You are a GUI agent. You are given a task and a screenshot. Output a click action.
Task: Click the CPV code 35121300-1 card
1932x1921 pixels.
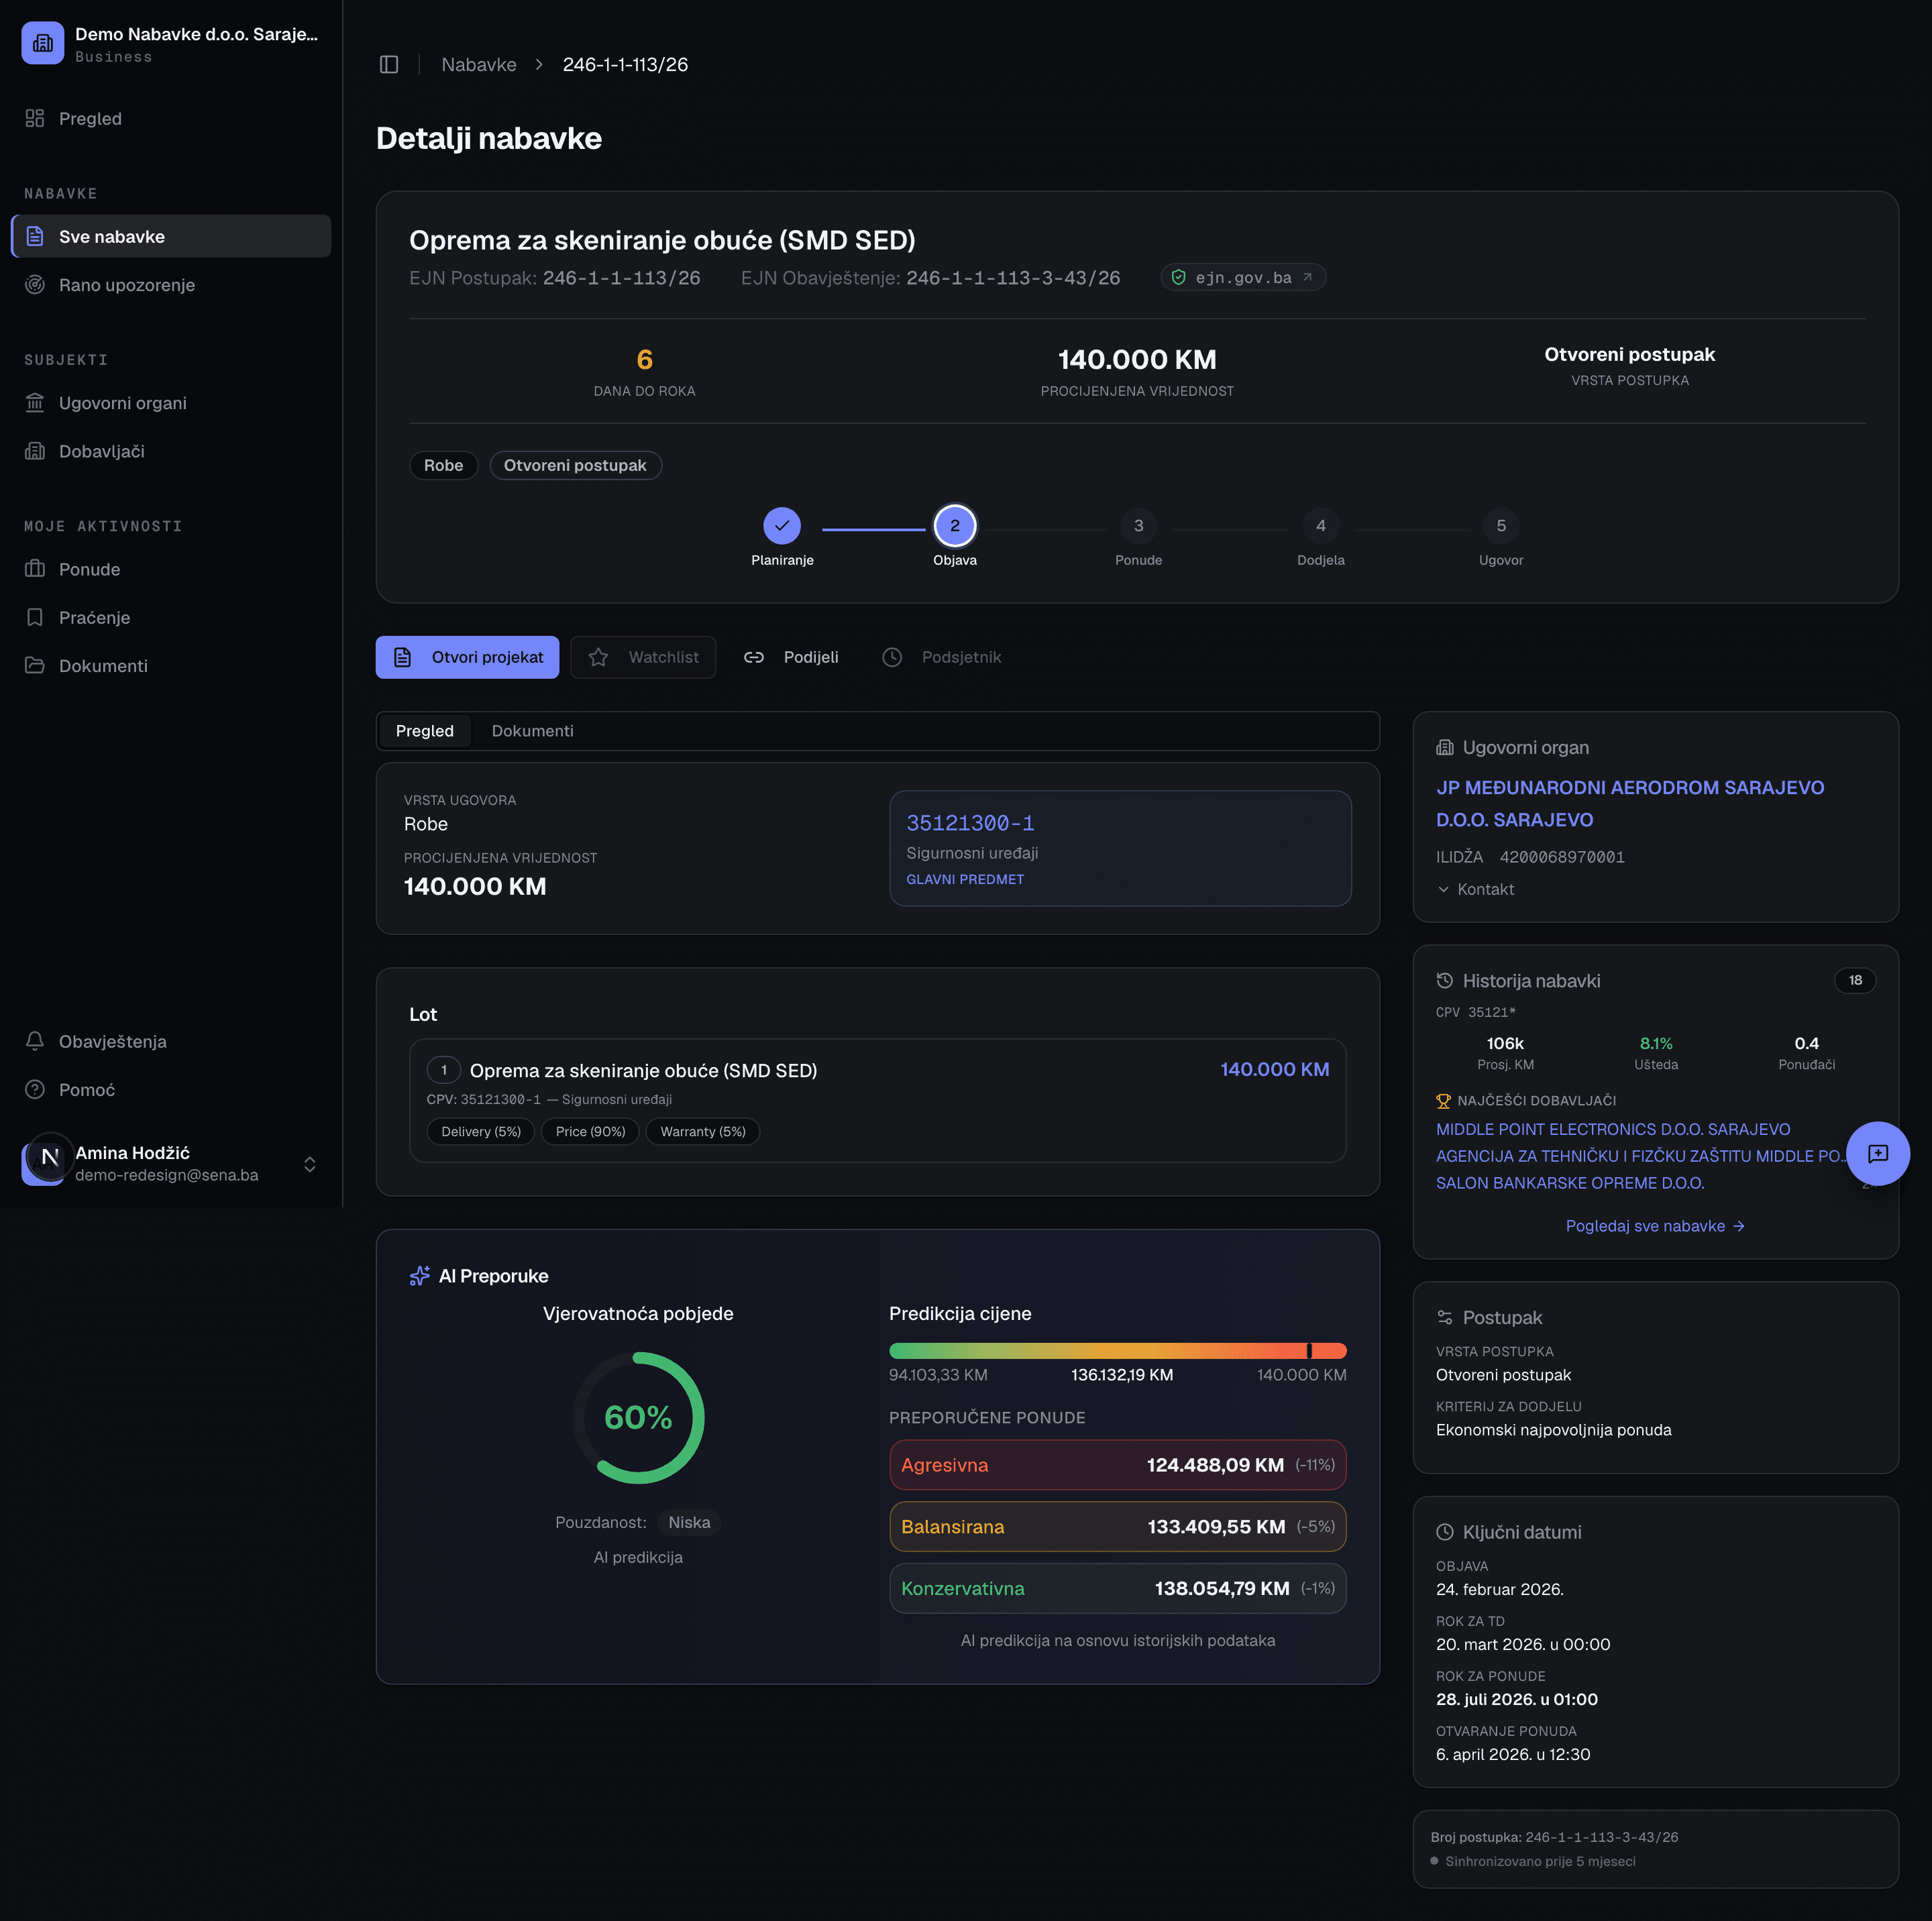[1120, 849]
